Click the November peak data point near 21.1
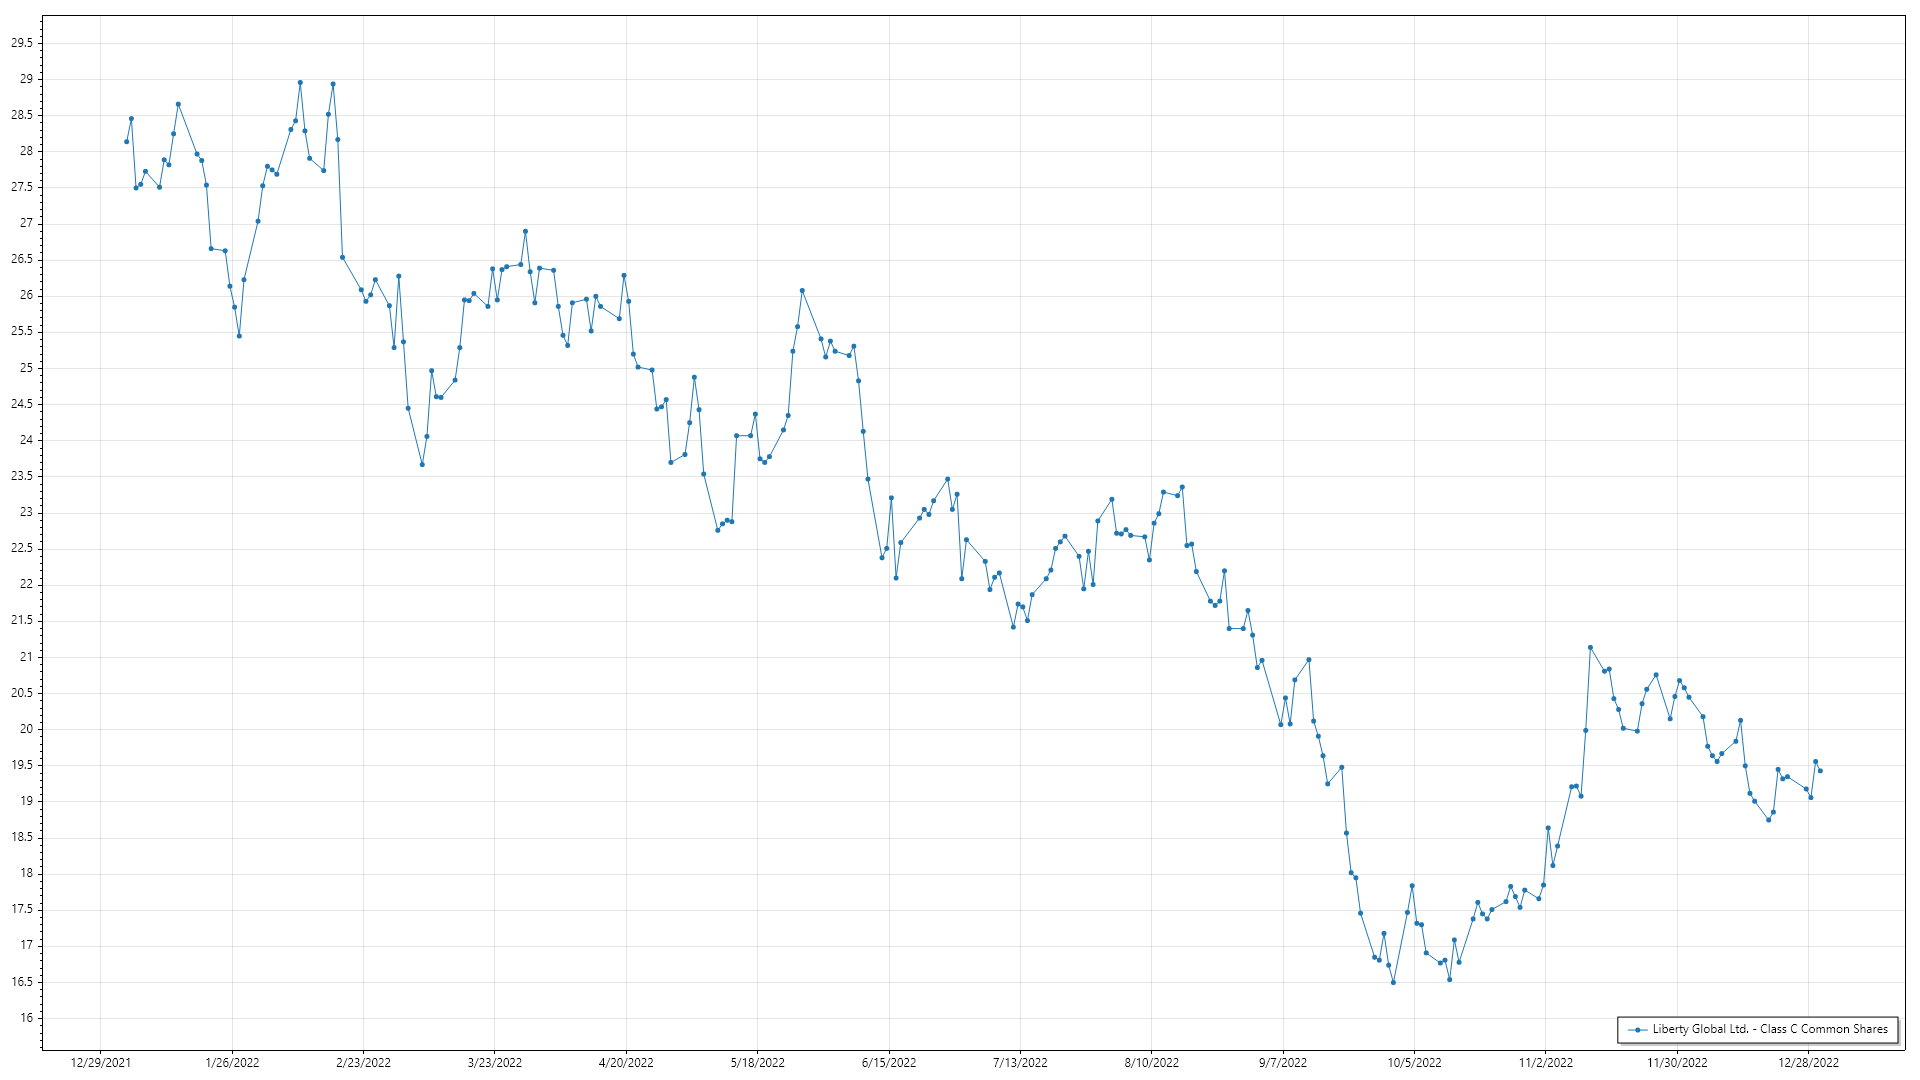1920x1080 pixels. (1590, 647)
